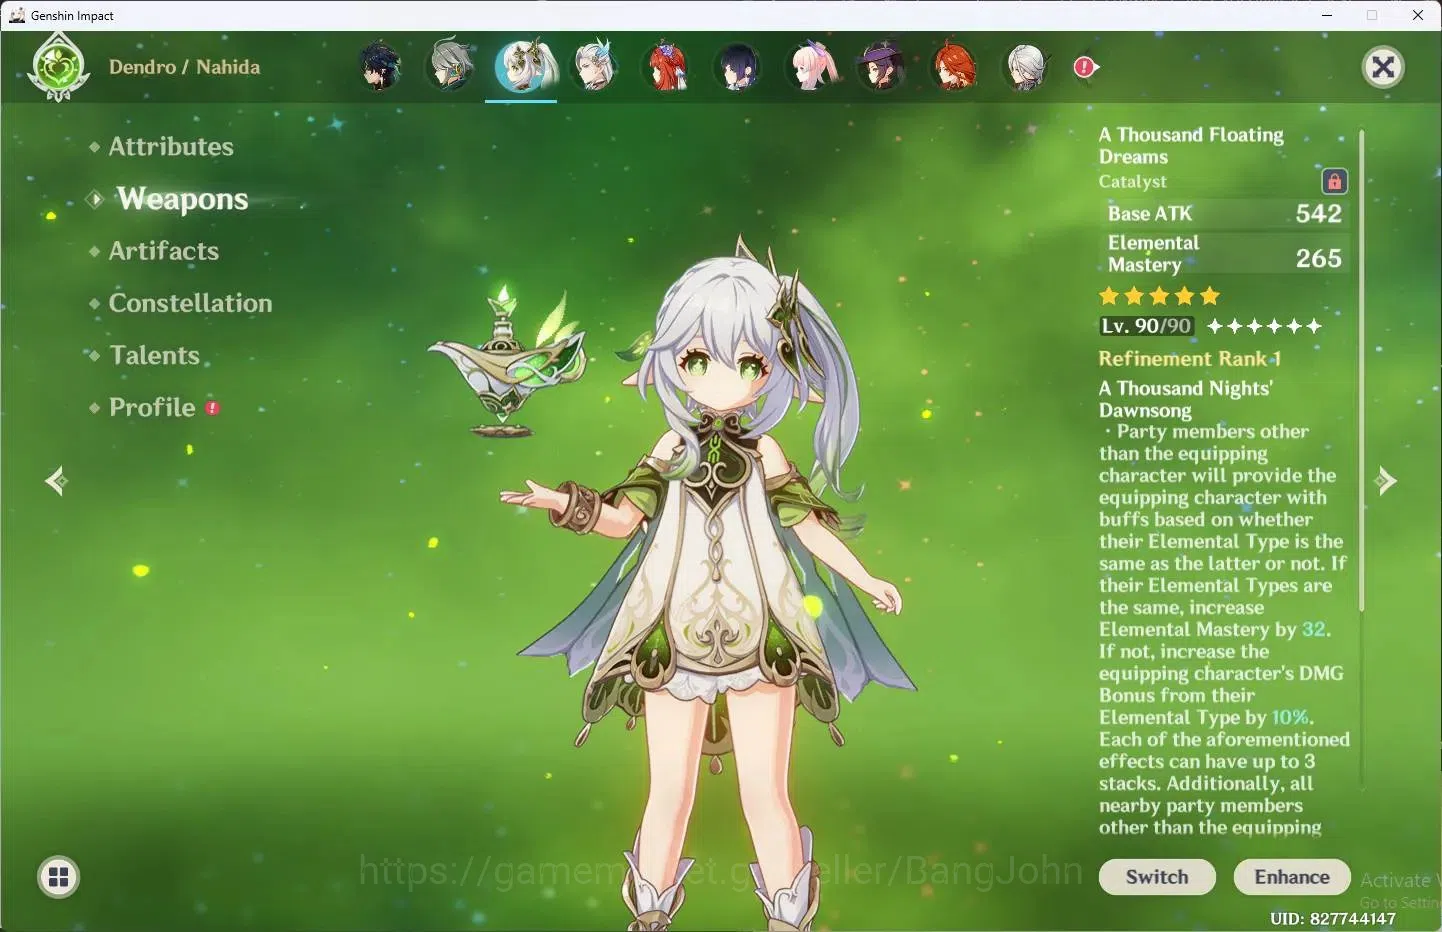The height and width of the screenshot is (932, 1442).
Task: Click the 'Lv. 90/90' level label
Action: (1146, 326)
